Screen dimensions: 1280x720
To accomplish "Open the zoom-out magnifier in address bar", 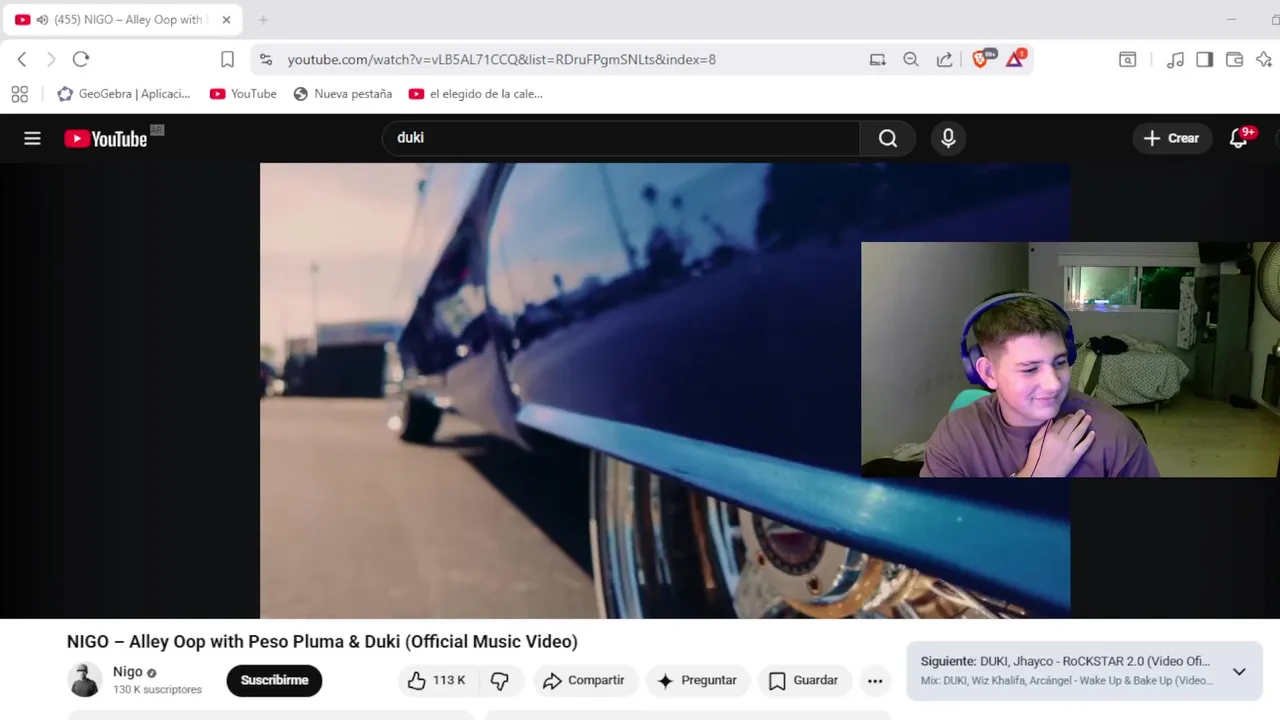I will click(911, 59).
